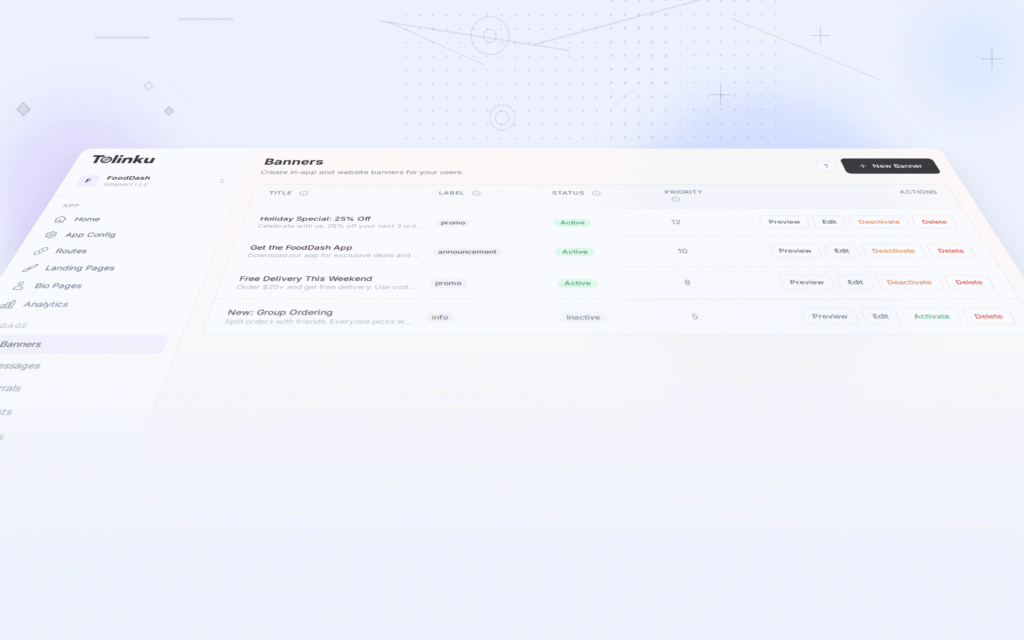Viewport: 1024px width, 640px height.
Task: Edit the Holiday Special banner
Action: point(829,222)
